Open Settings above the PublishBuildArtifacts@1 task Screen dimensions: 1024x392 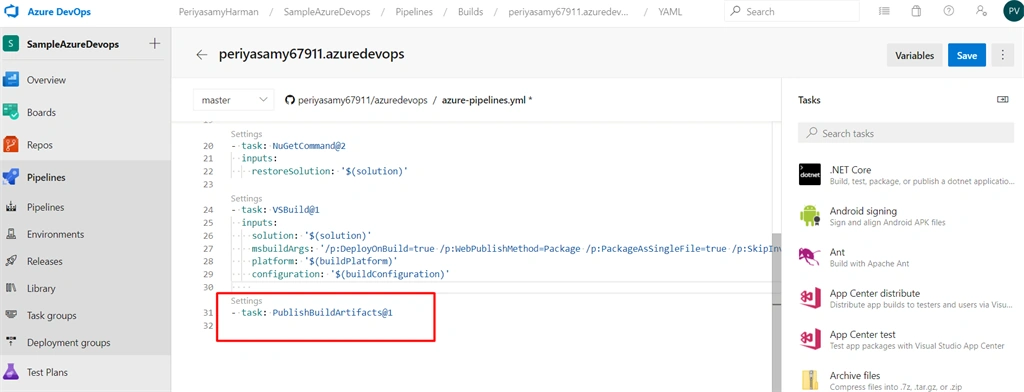click(246, 301)
